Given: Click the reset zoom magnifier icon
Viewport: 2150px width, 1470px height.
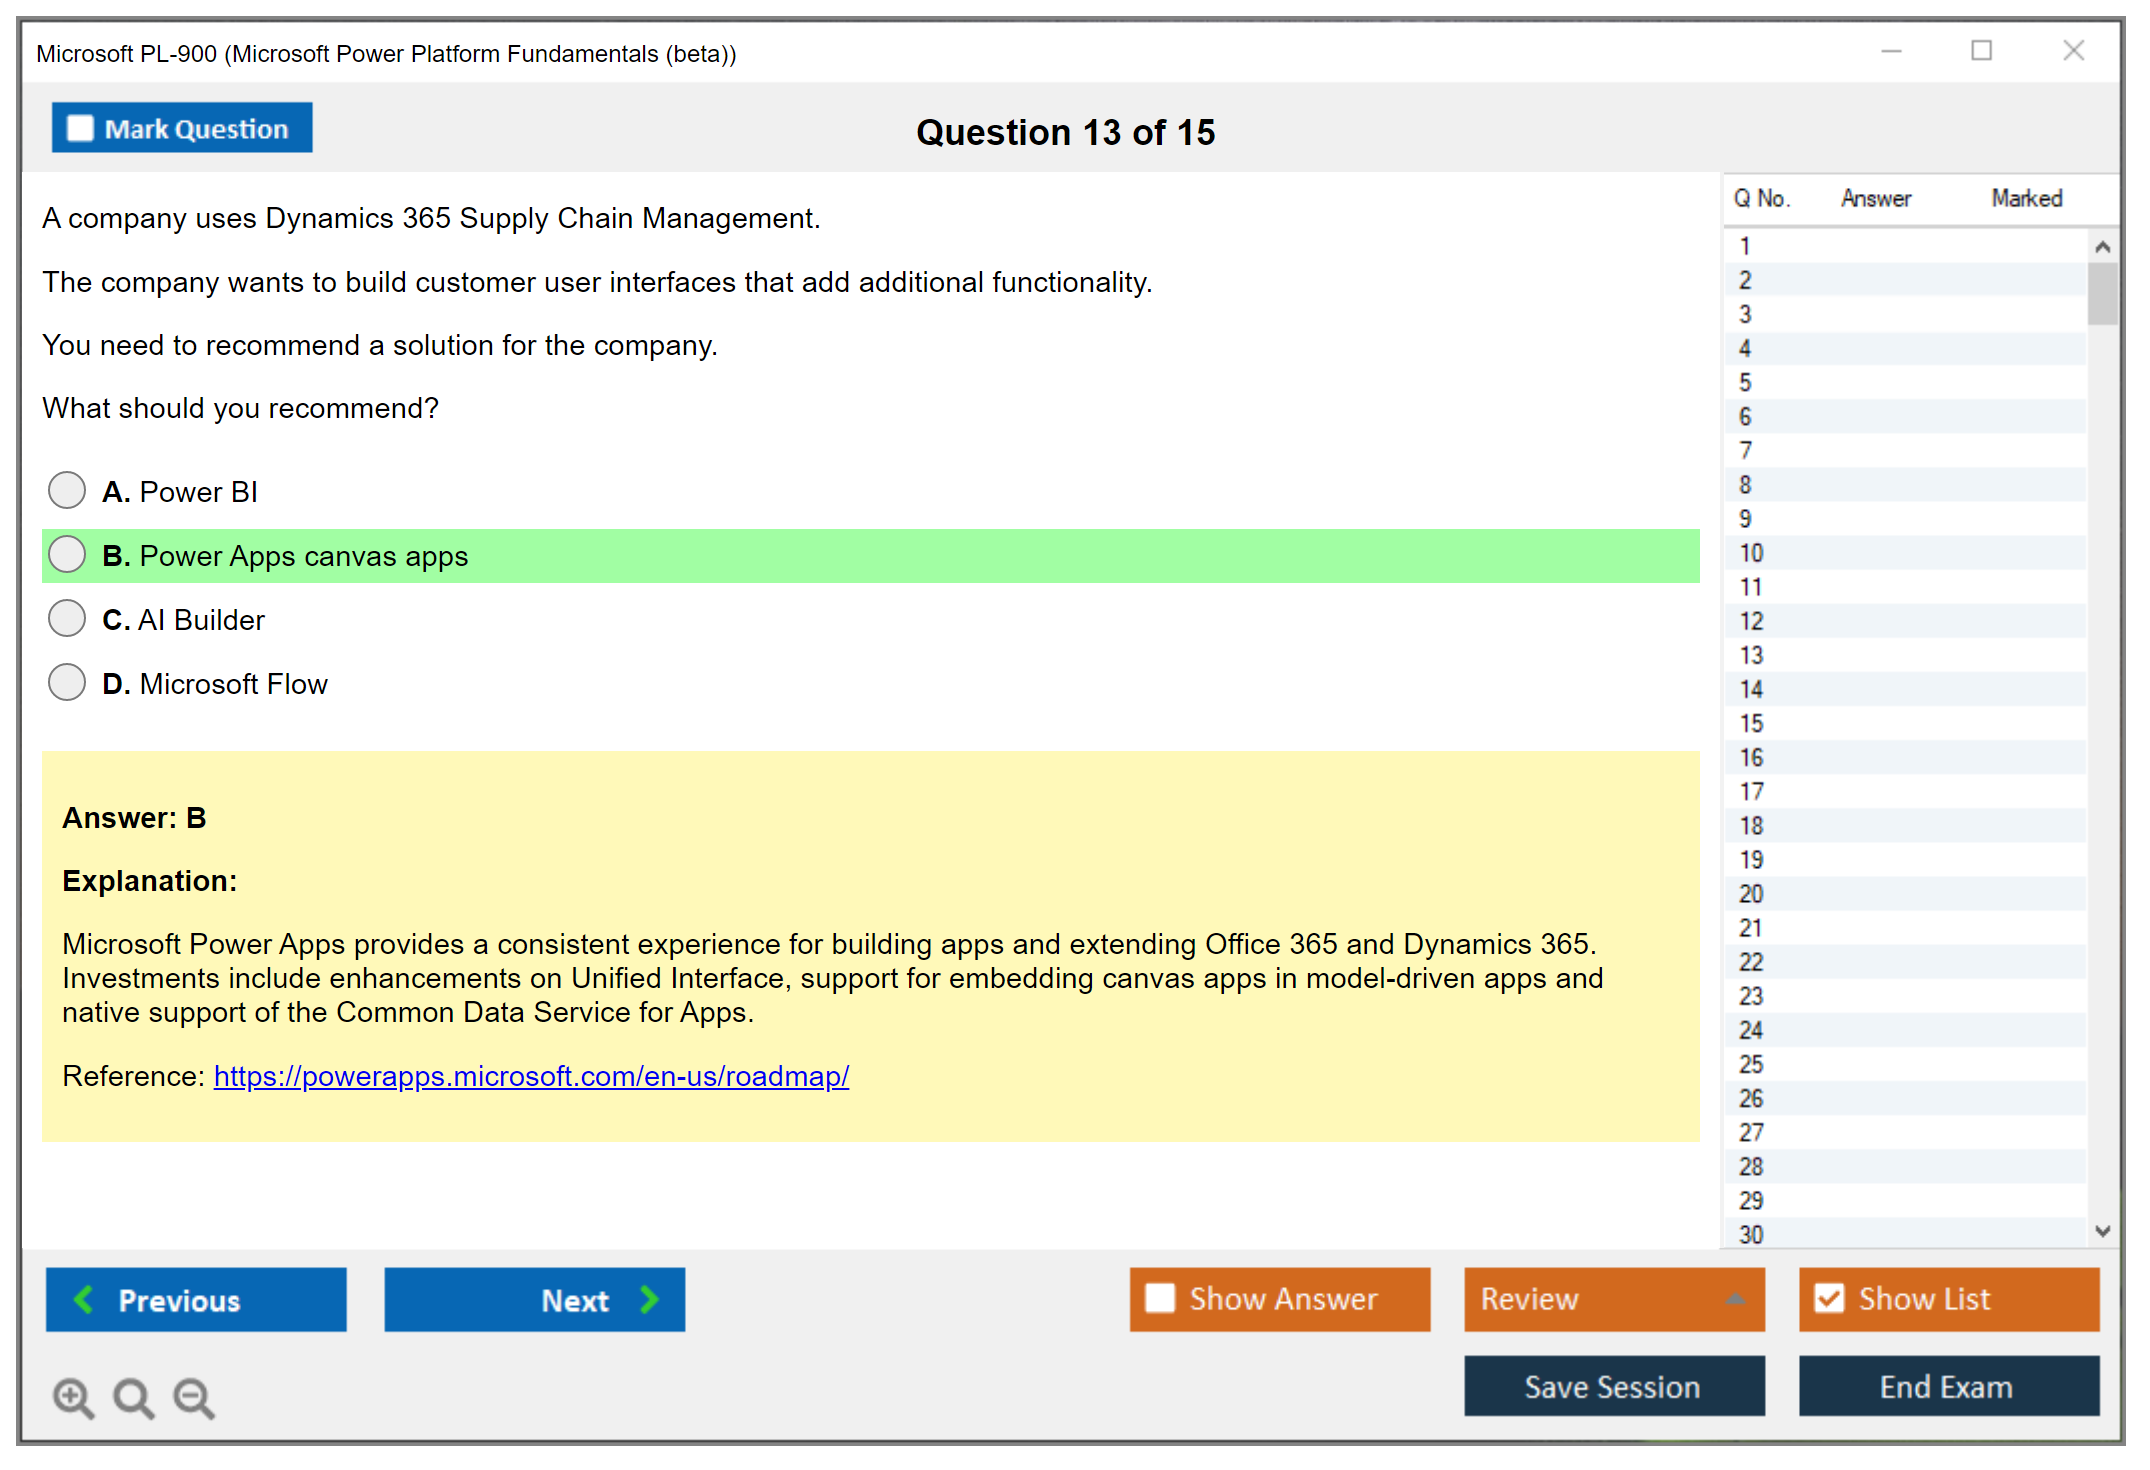Looking at the screenshot, I should [x=133, y=1397].
